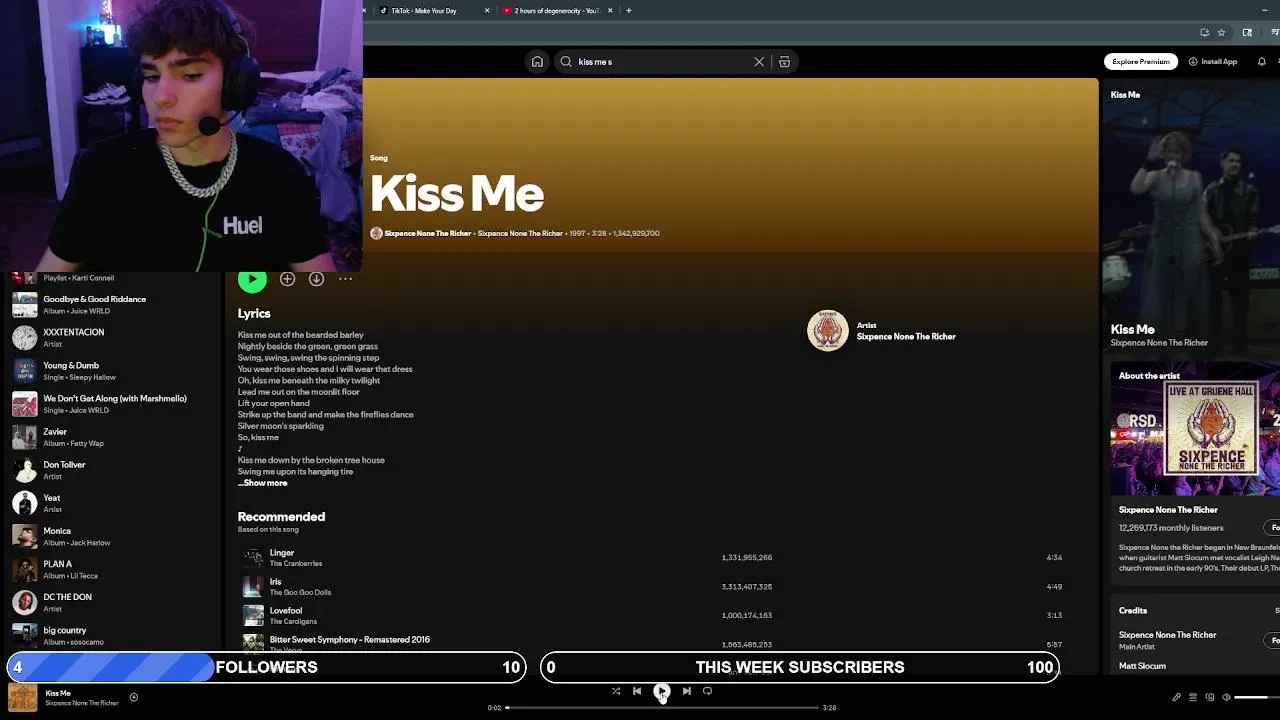Click the install/cast icon in address bar
Image resolution: width=1280 pixels, height=720 pixels.
(x=1205, y=32)
